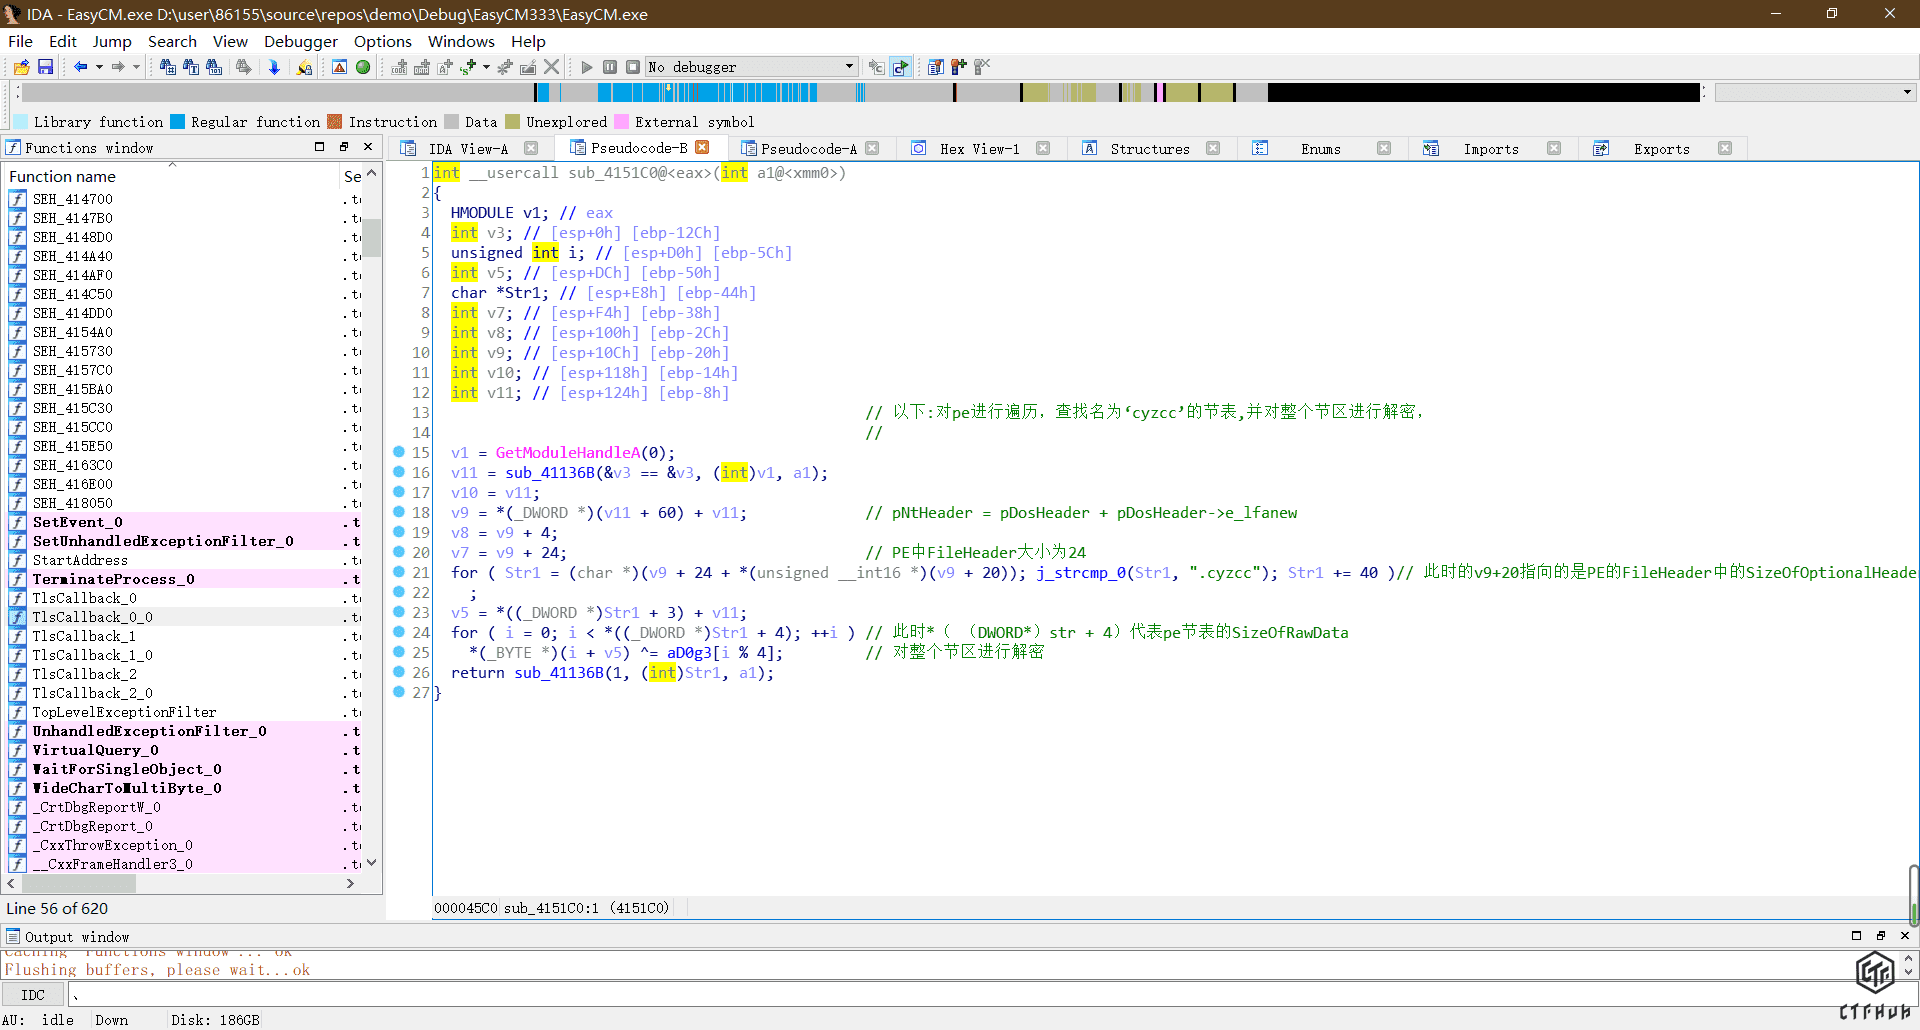The height and width of the screenshot is (1030, 1920).
Task: Switch to the Hex View-1 tab
Action: [x=979, y=149]
